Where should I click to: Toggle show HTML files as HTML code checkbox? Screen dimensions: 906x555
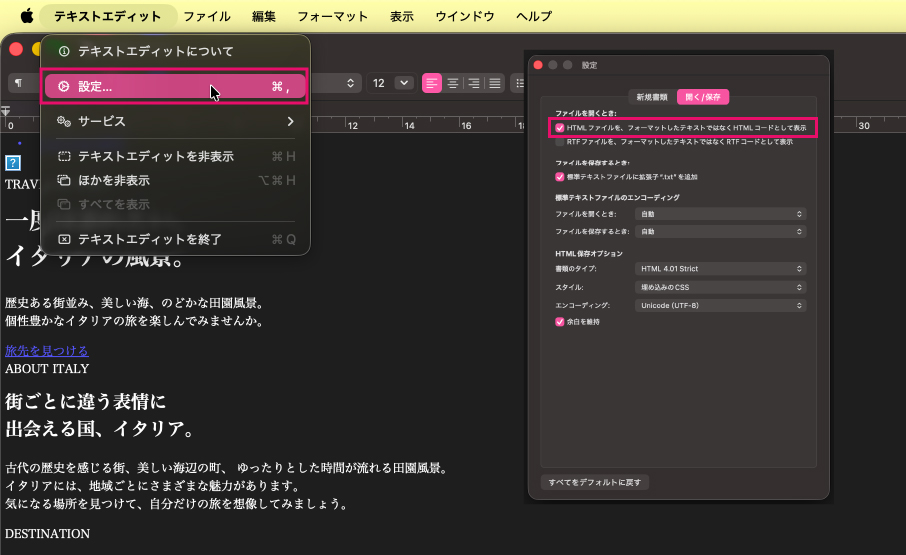559,128
